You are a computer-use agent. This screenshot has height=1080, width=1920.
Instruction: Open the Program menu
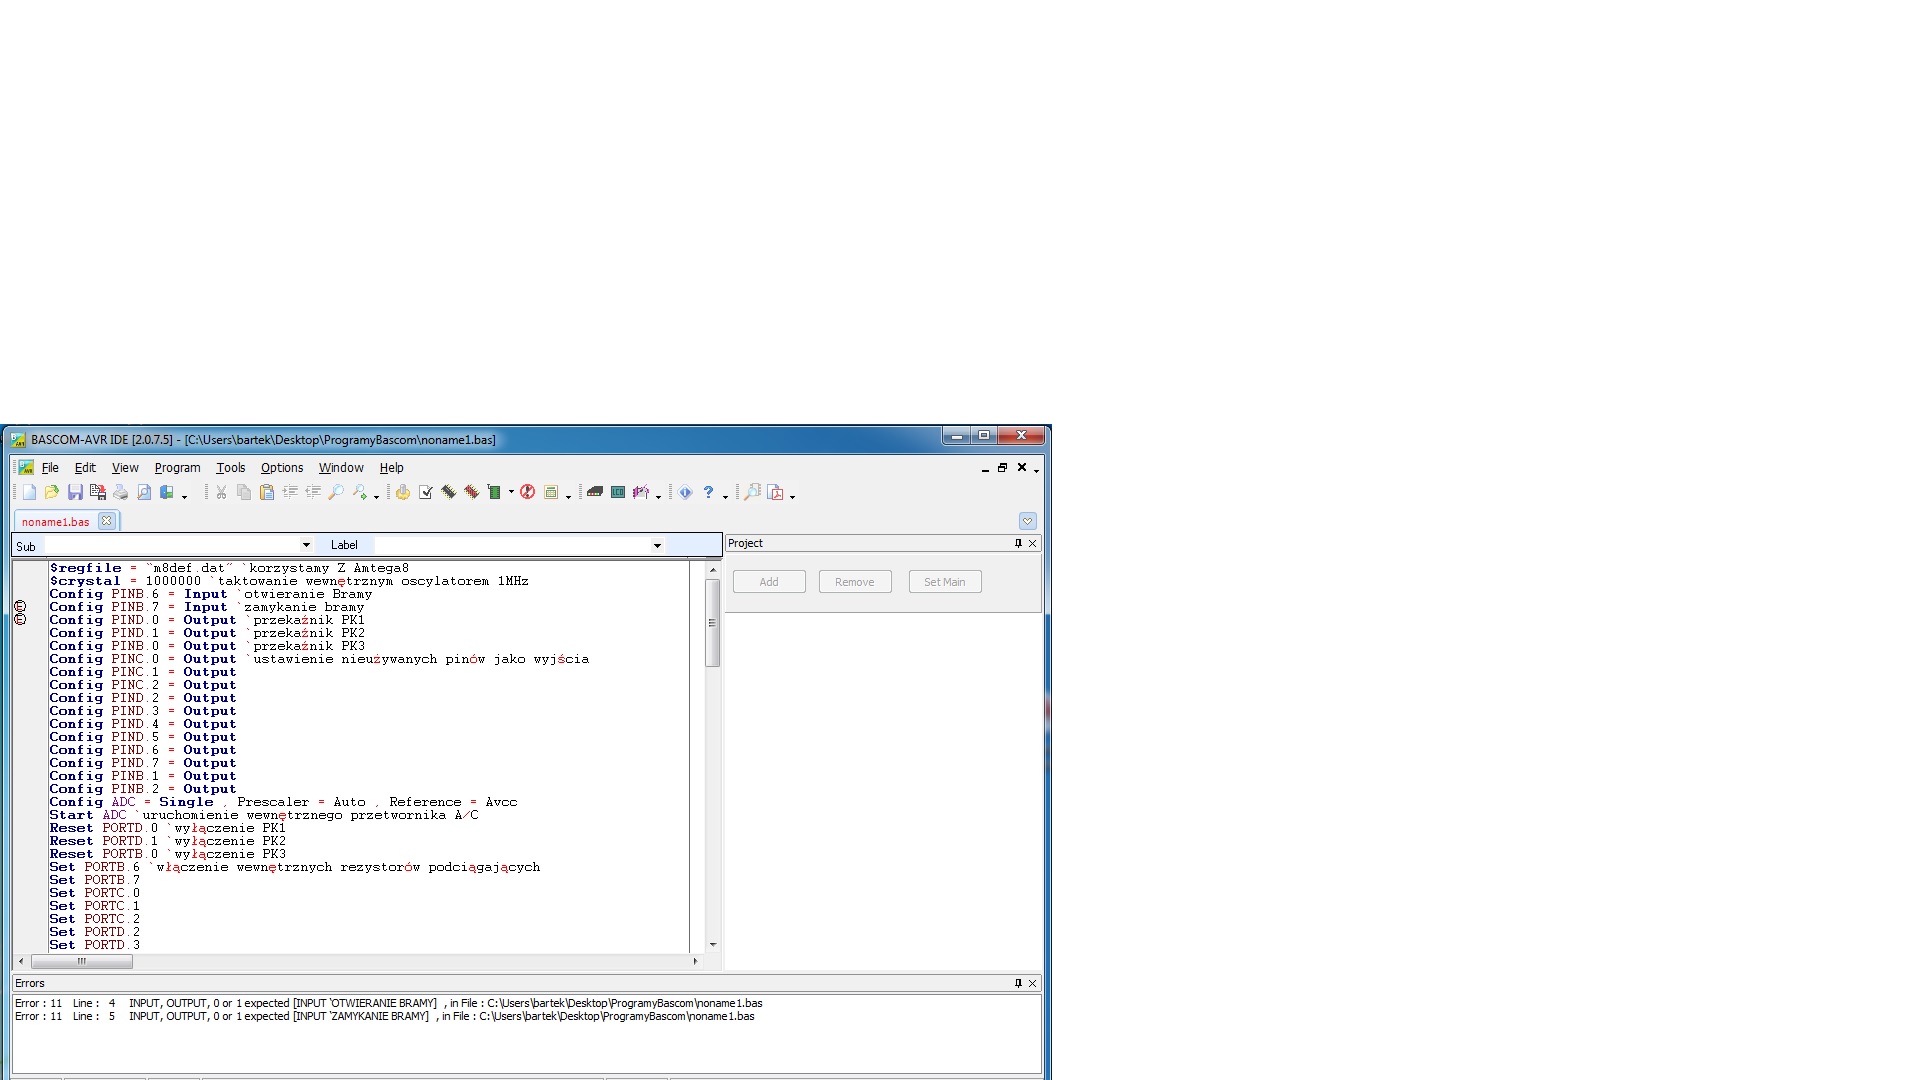(177, 467)
